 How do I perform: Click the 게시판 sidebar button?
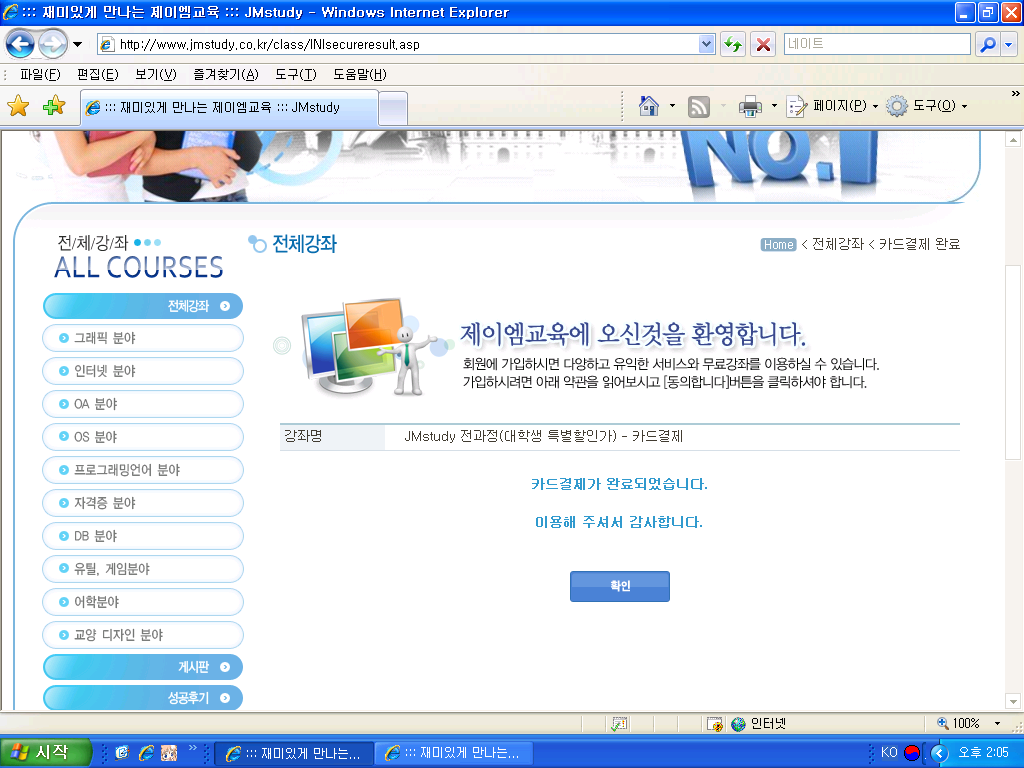coord(143,667)
